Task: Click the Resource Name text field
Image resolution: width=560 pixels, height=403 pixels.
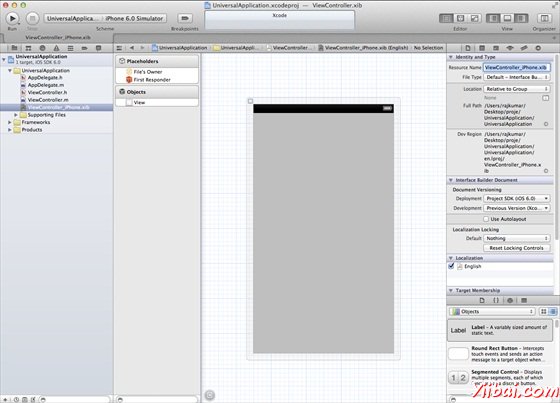Action: (x=516, y=67)
